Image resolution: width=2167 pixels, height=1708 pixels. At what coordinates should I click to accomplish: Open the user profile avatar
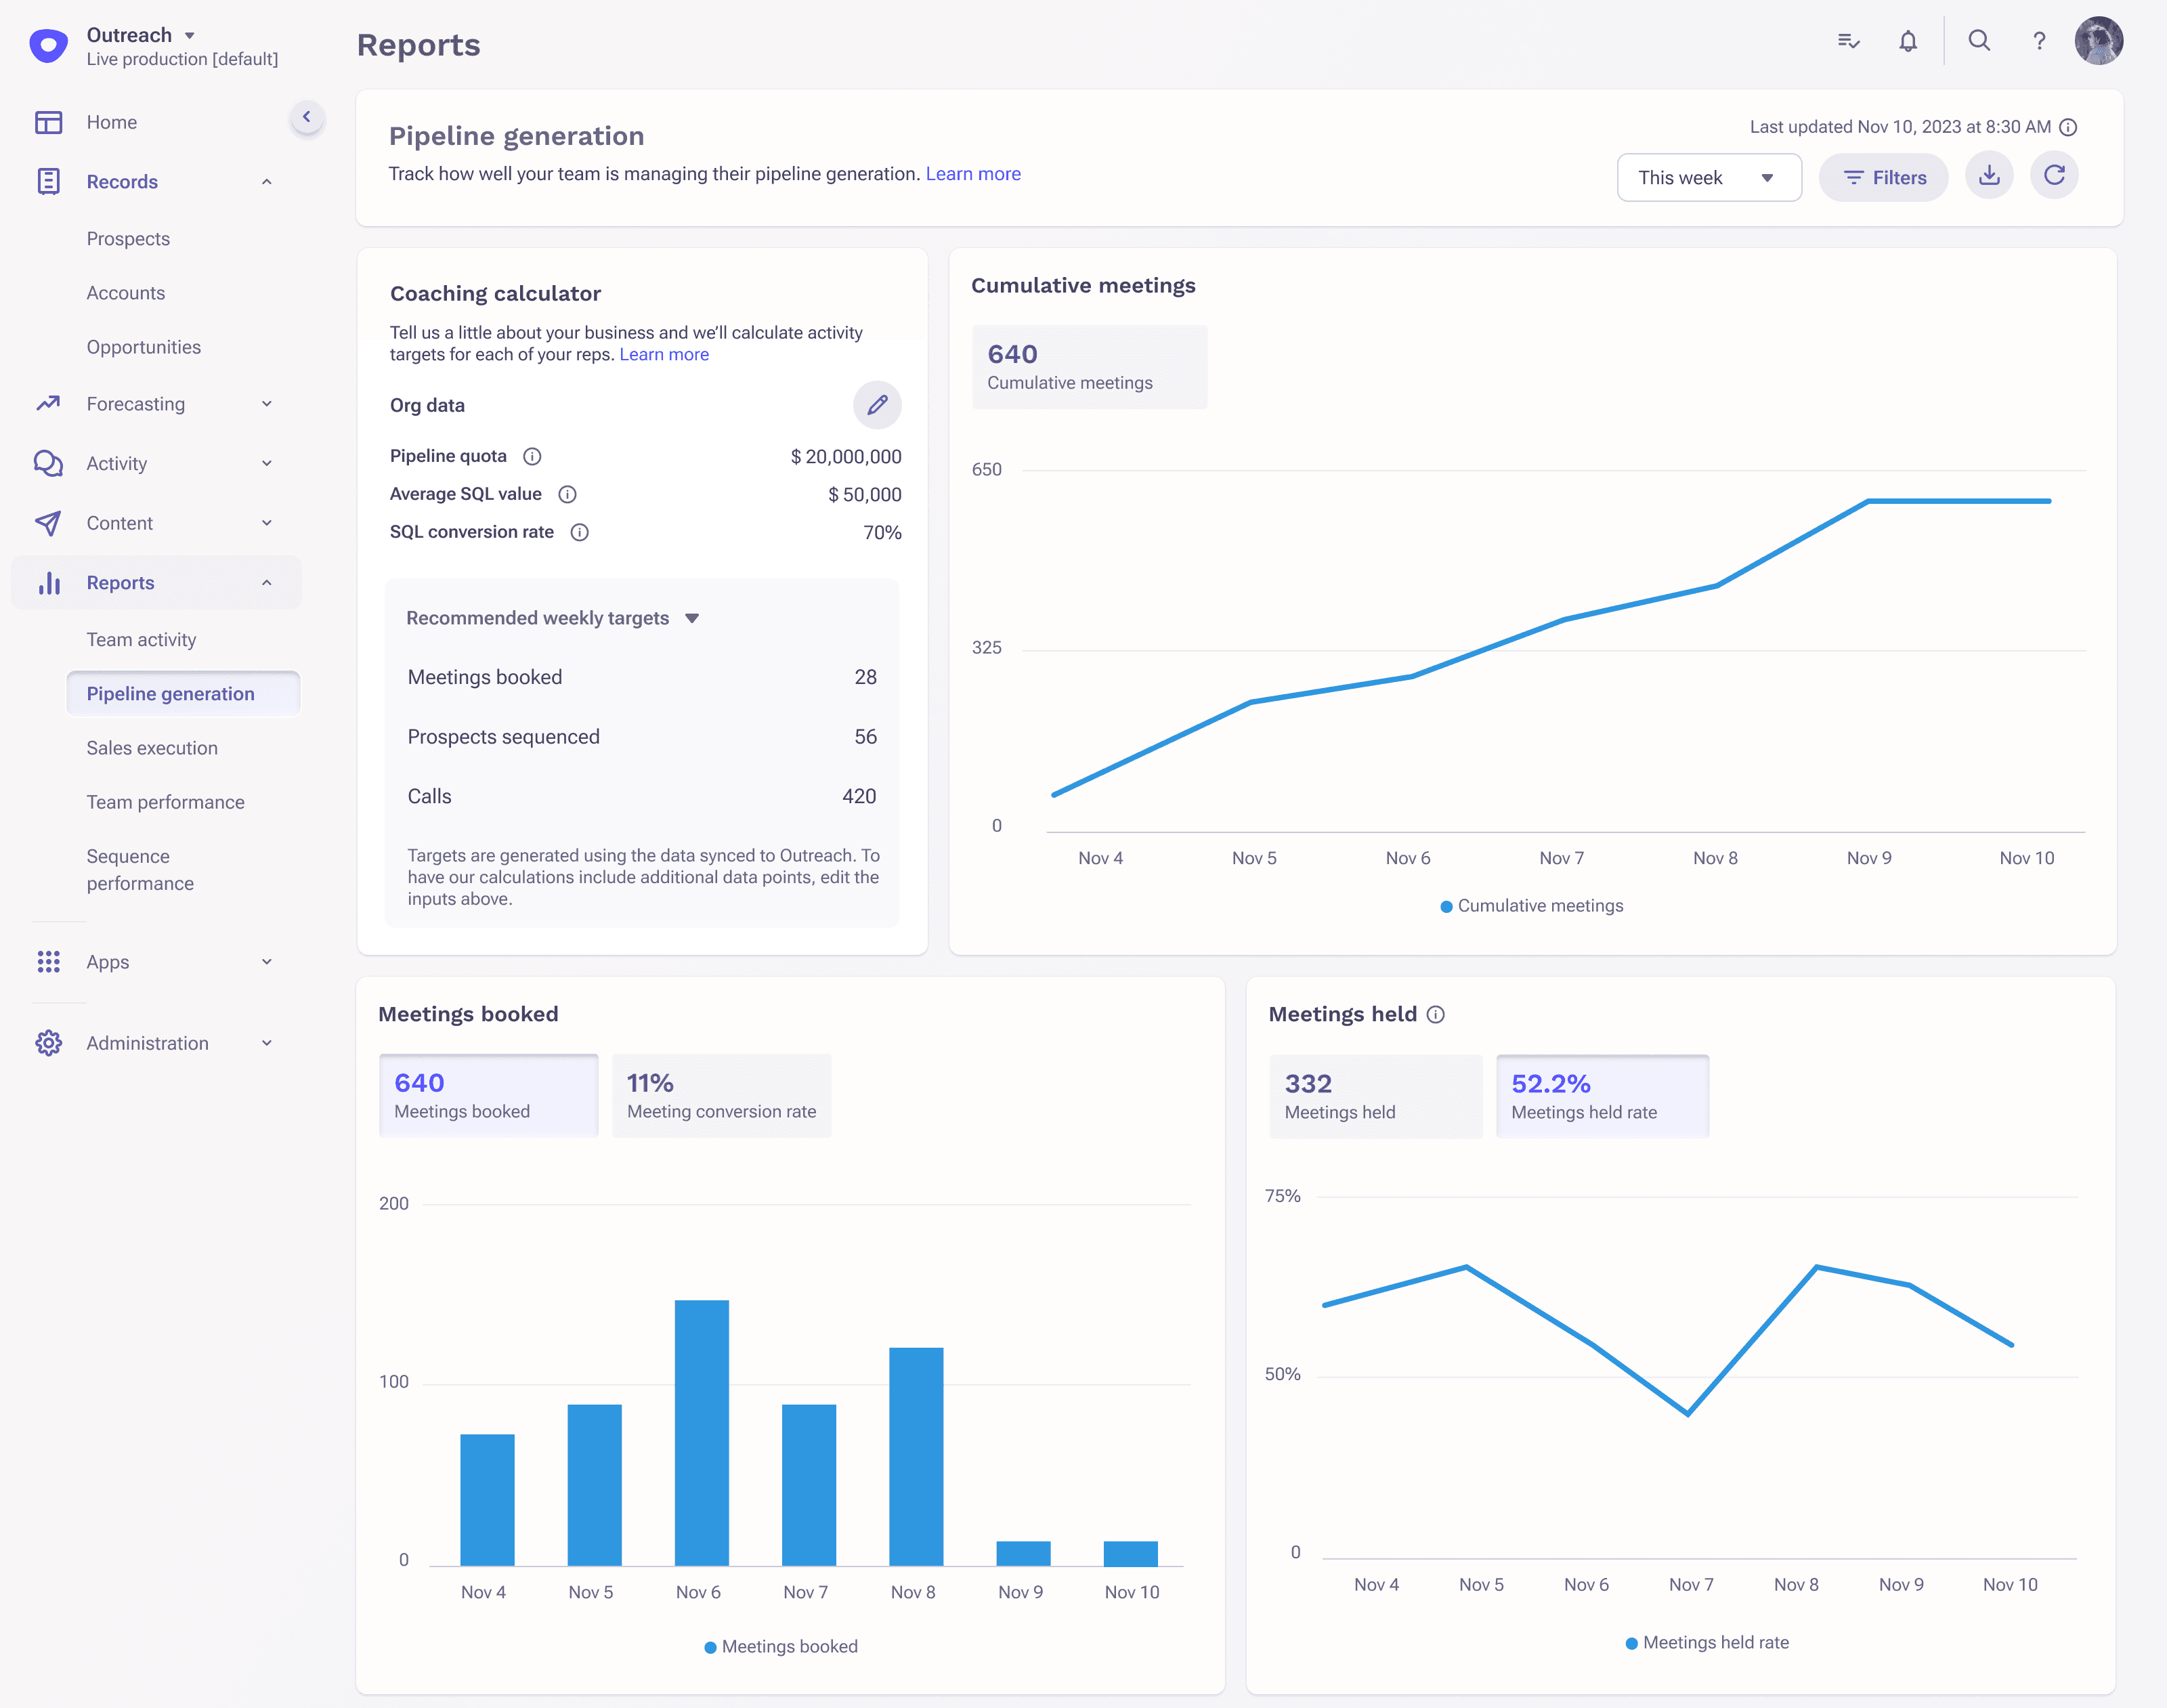2098,41
